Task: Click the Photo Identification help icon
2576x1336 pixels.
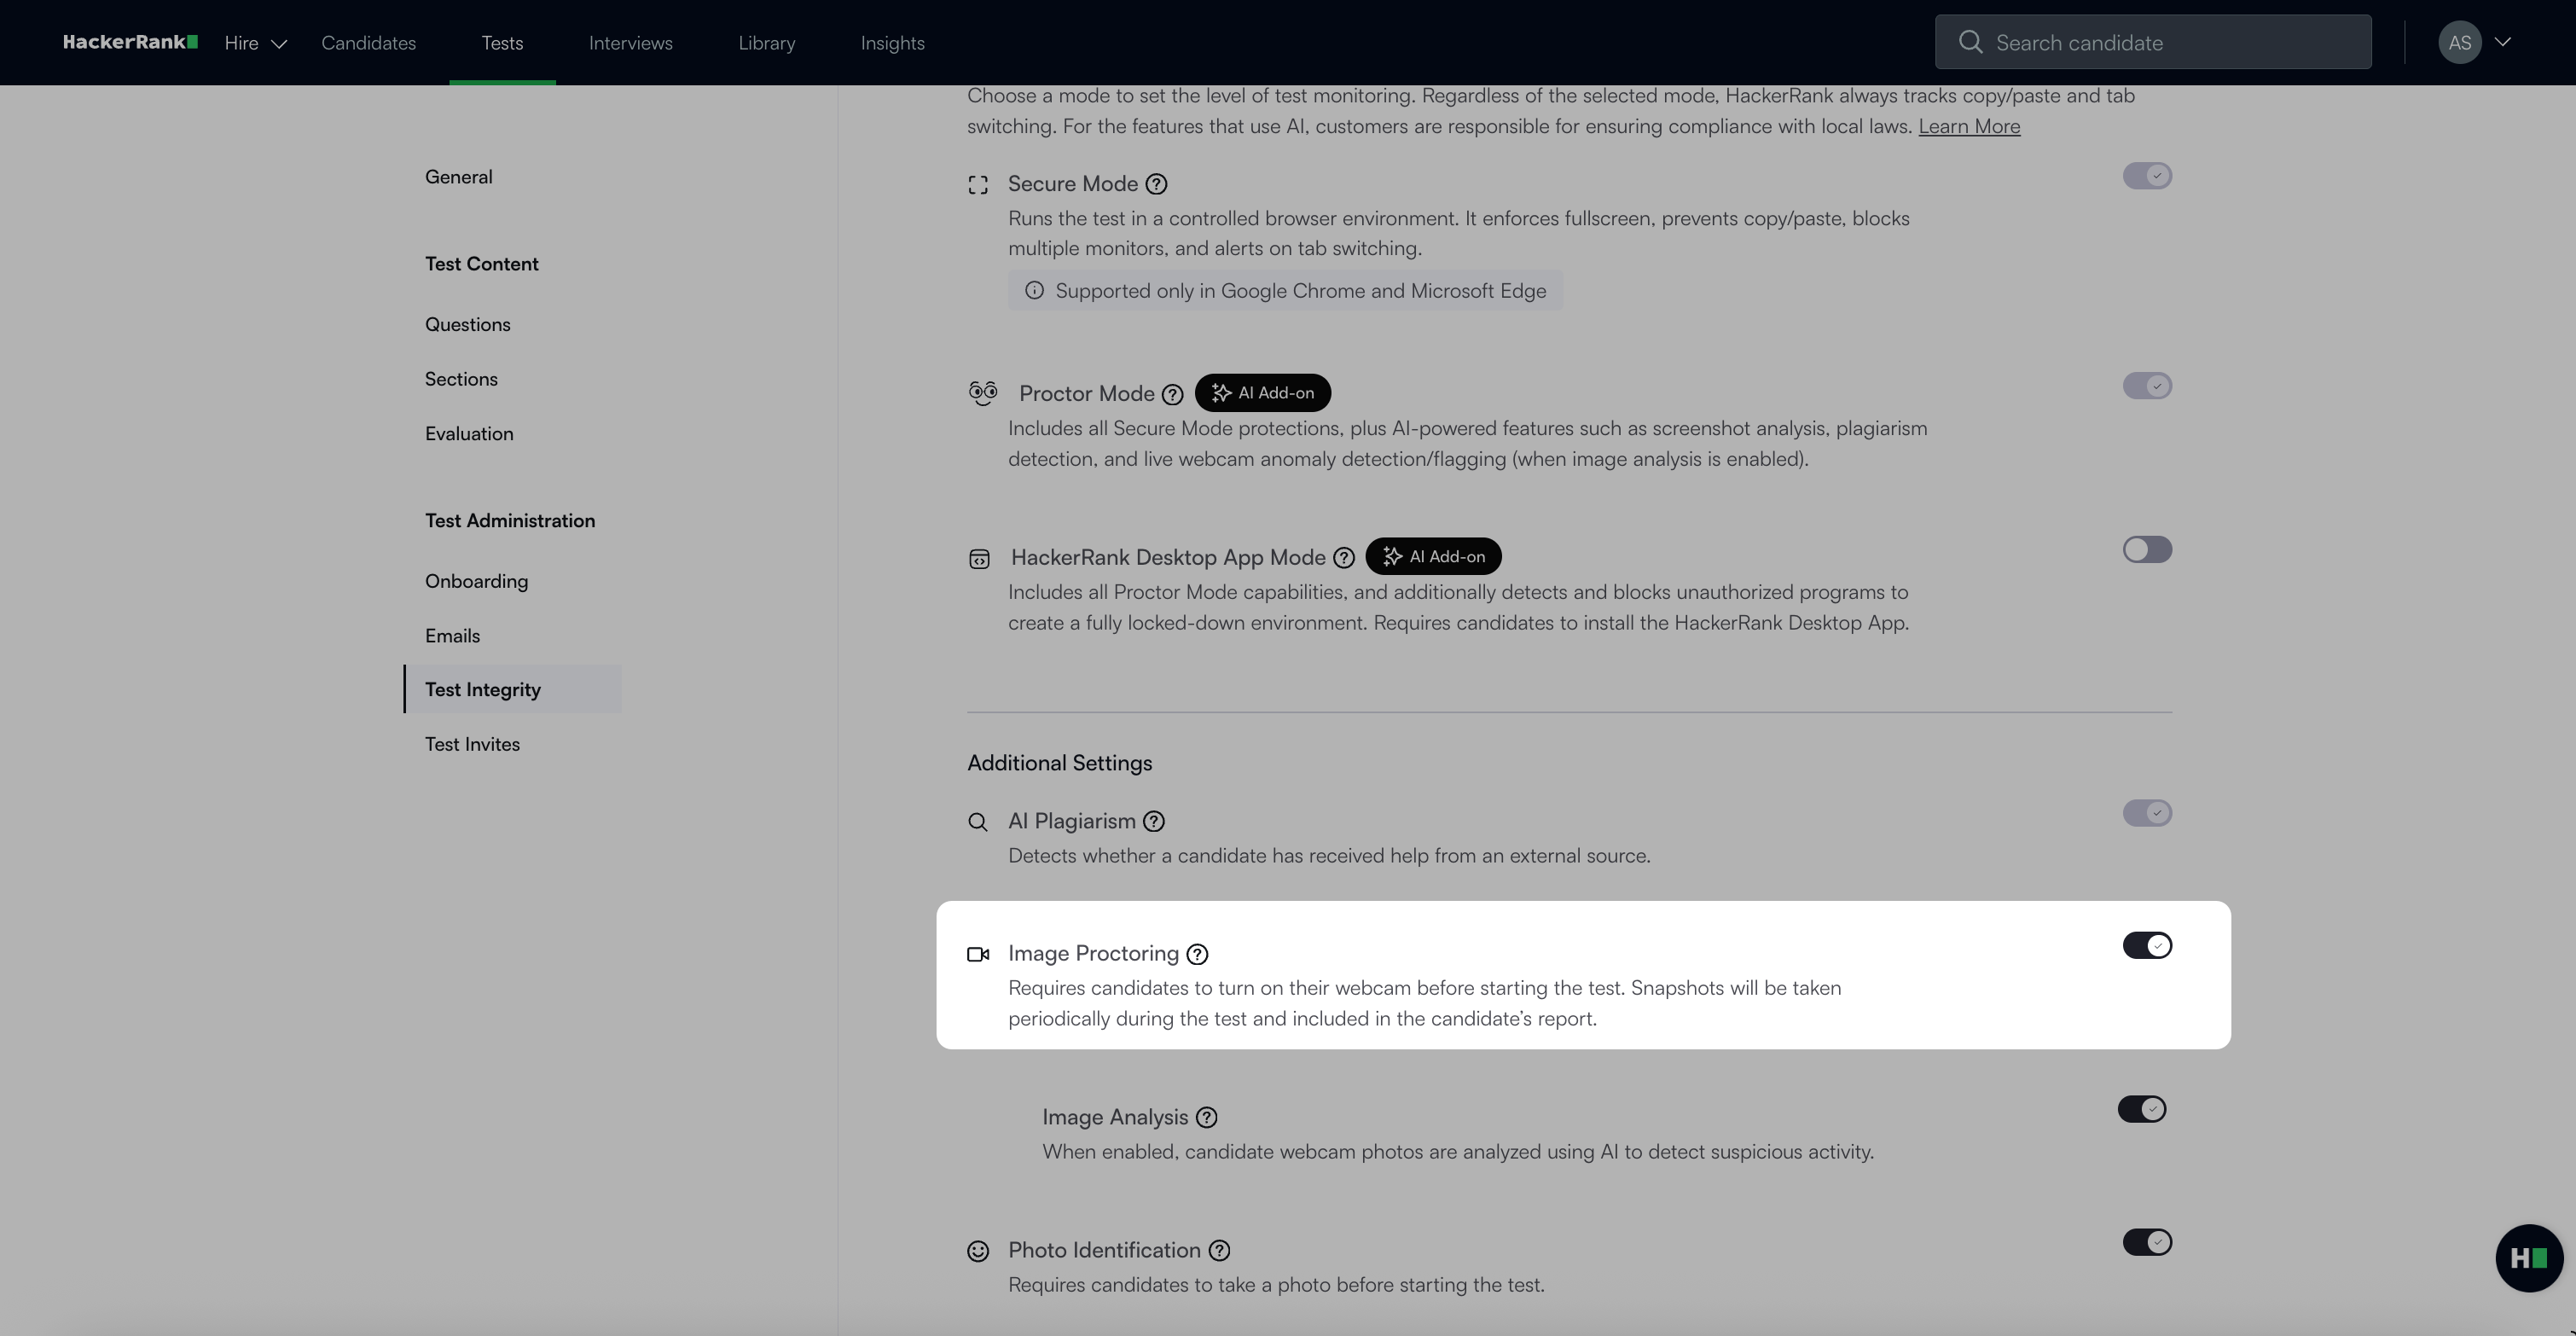Action: point(1219,1250)
